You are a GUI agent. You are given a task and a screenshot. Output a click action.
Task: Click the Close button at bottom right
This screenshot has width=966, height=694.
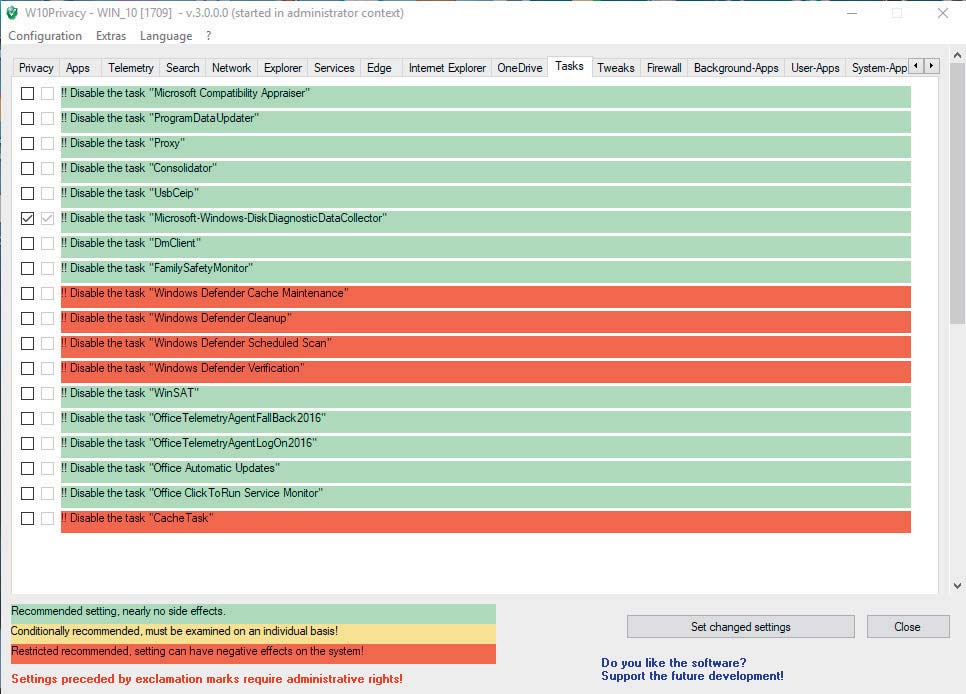907,627
